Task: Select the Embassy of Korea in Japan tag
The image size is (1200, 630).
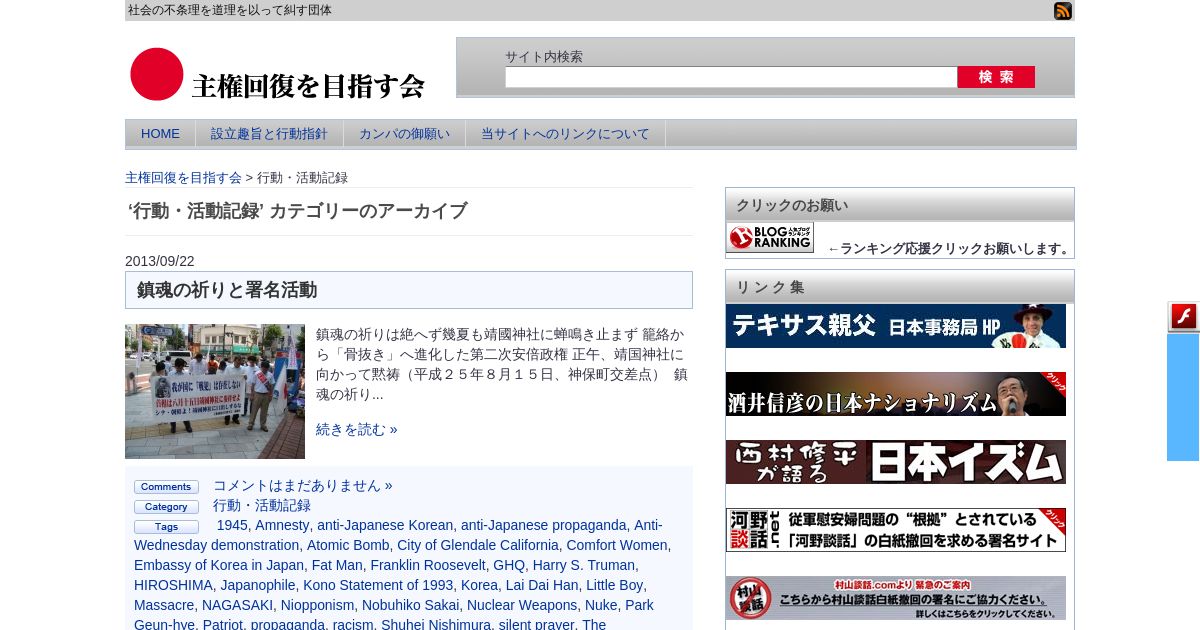Action: point(219,565)
